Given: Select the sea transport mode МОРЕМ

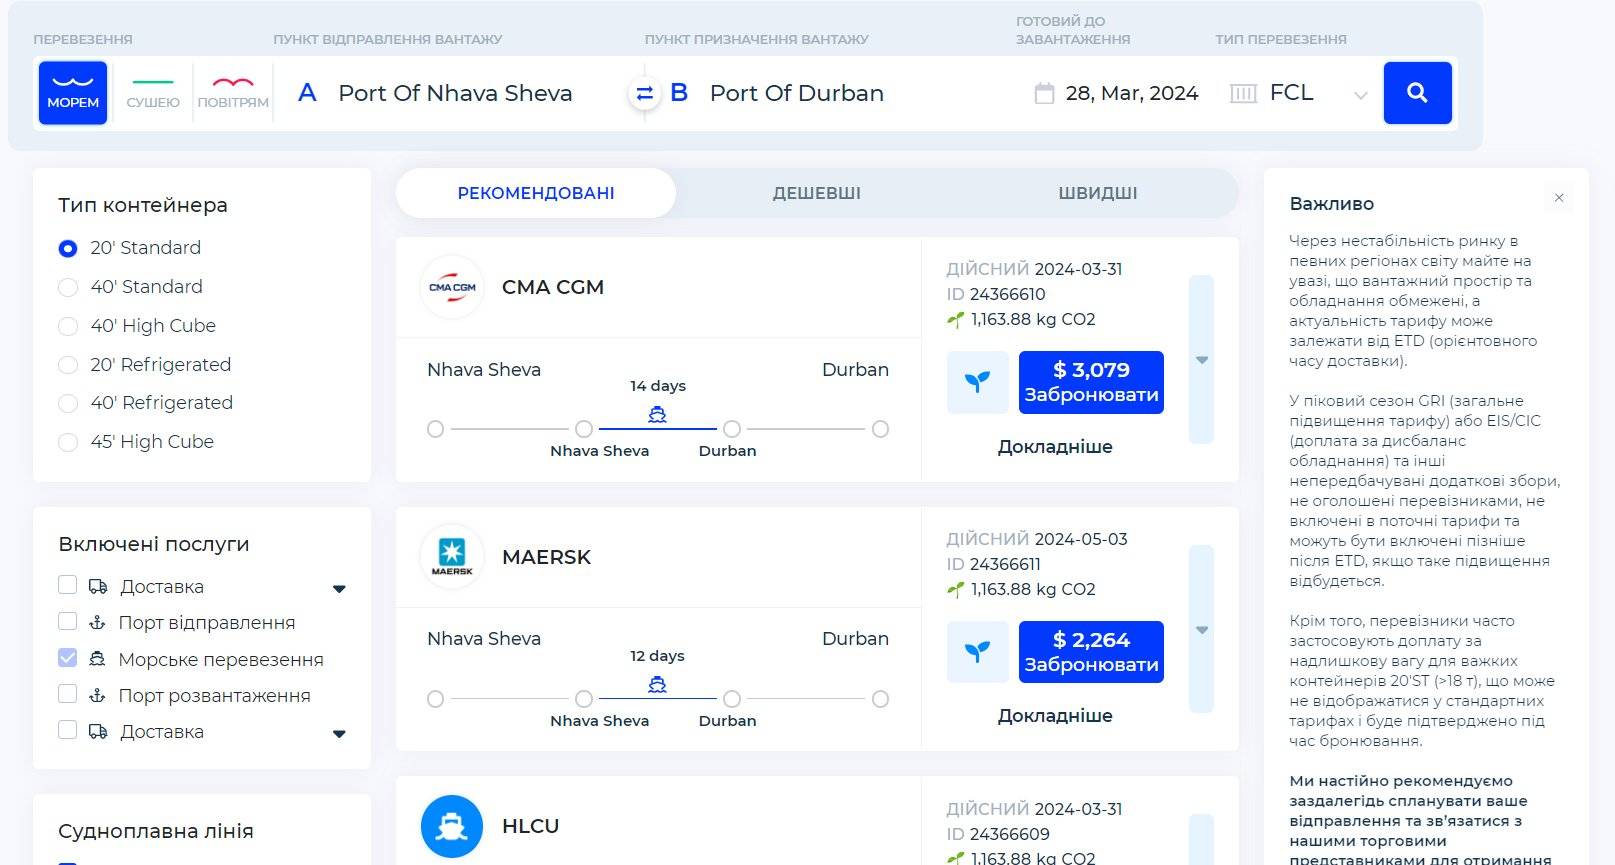Looking at the screenshot, I should coord(73,93).
